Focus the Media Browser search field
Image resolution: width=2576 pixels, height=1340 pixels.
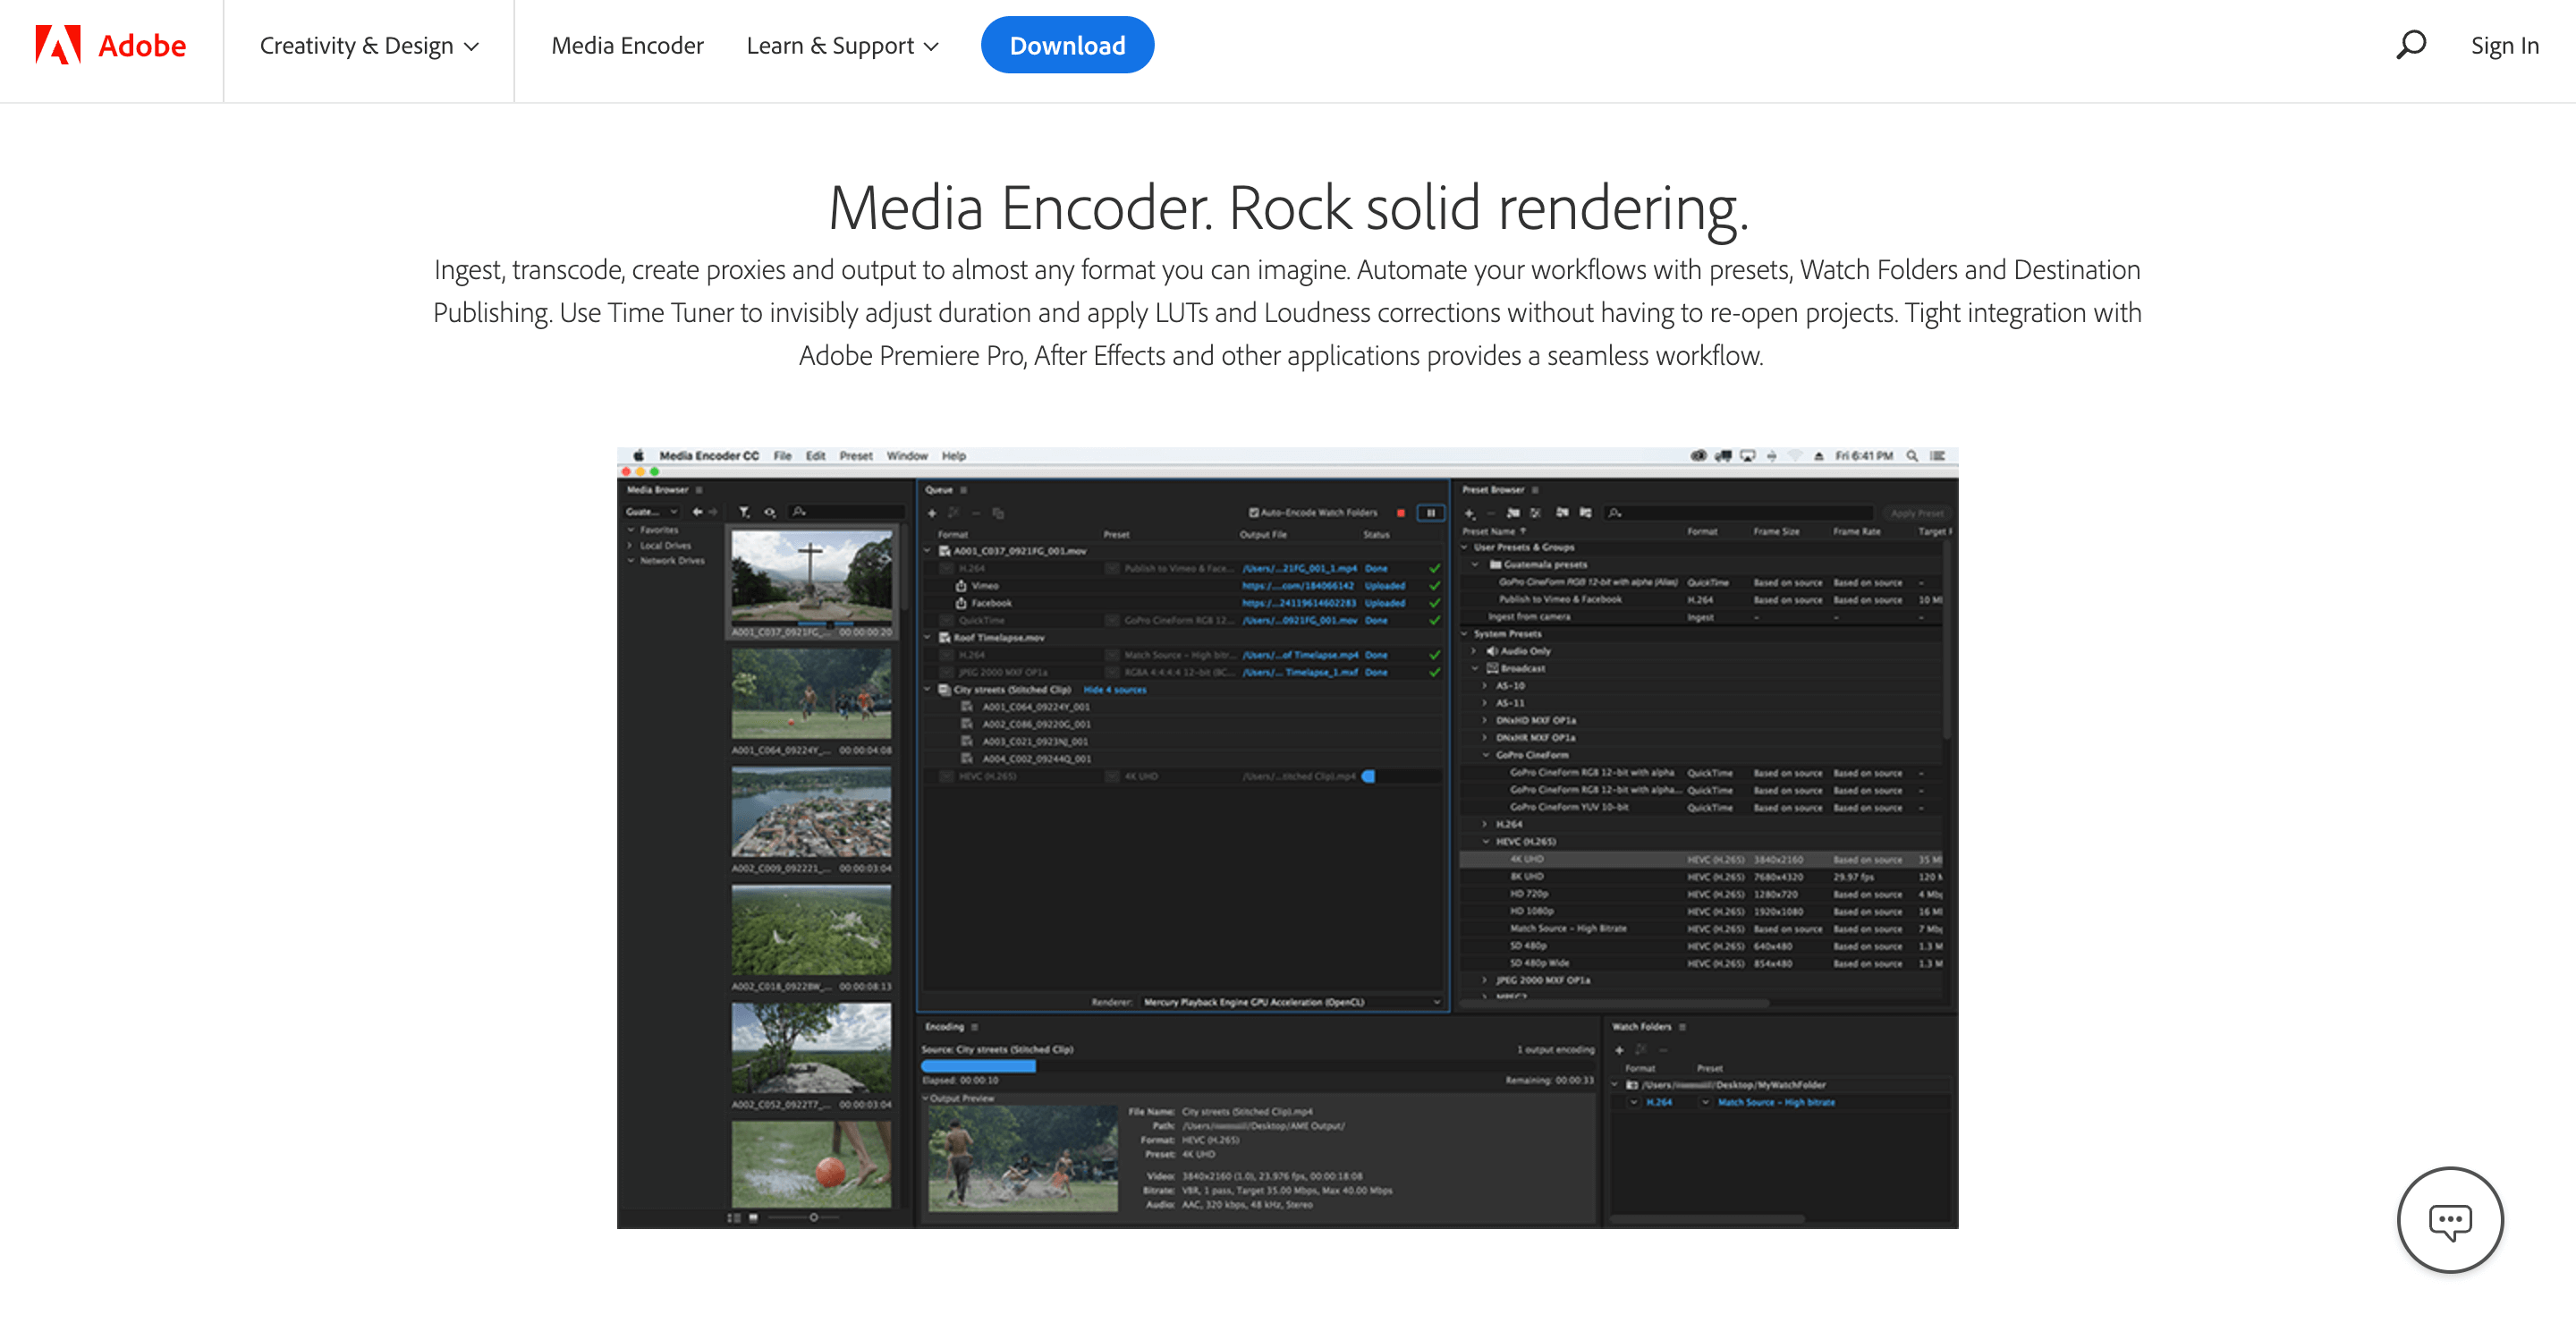[x=846, y=512]
